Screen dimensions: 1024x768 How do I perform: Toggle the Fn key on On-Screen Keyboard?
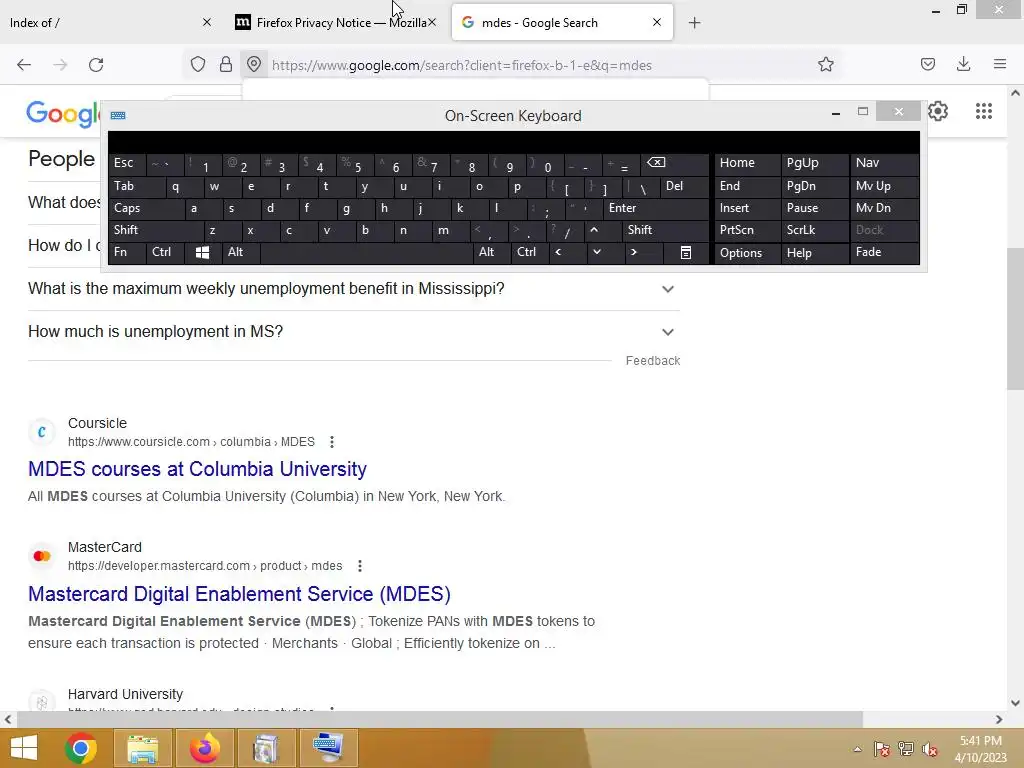[x=127, y=252]
